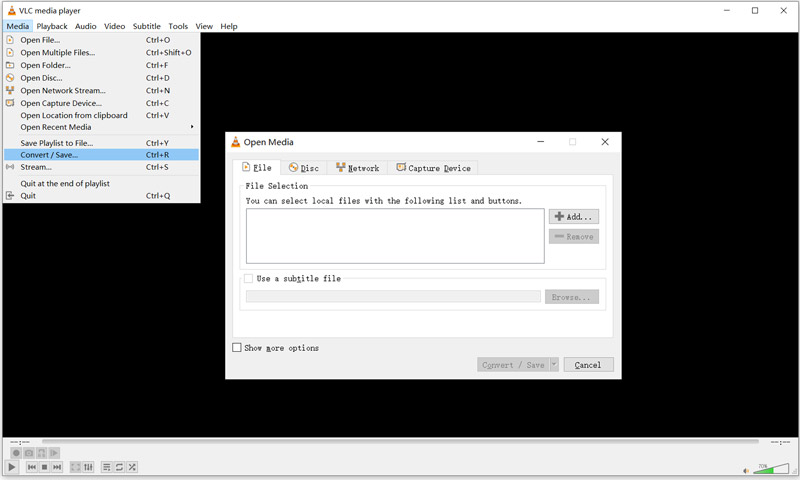Viewport: 800px width, 480px height.
Task: Click the Remove button
Action: [x=573, y=236]
